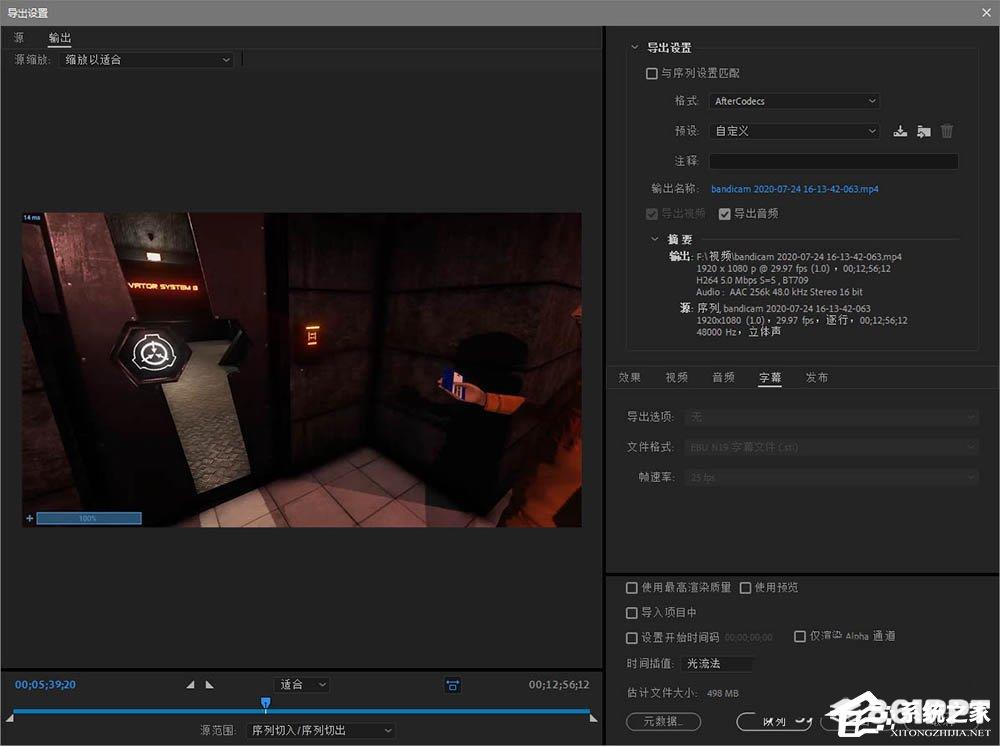Toggle aspect ratio correction icon near timecode
The width and height of the screenshot is (1000, 746).
tap(452, 685)
